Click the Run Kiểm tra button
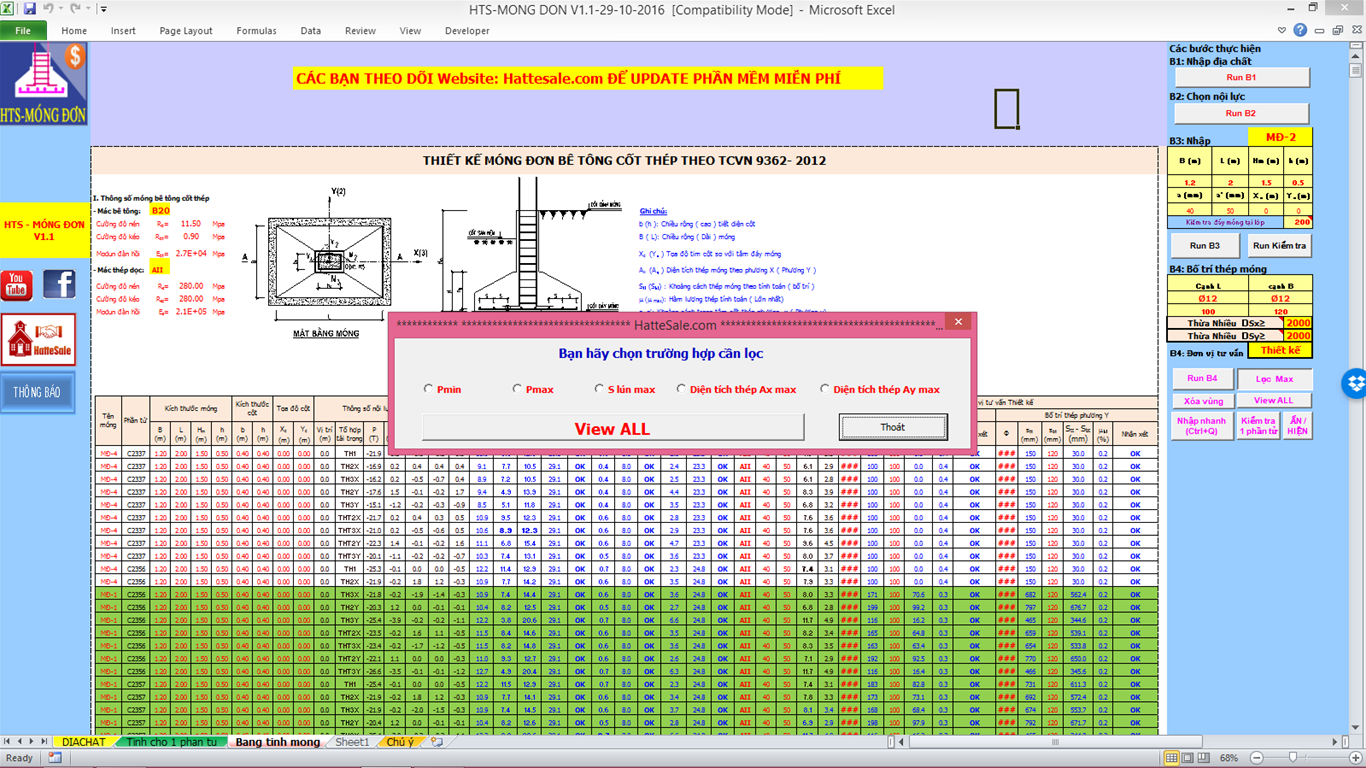This screenshot has width=1366, height=768. click(x=1280, y=245)
